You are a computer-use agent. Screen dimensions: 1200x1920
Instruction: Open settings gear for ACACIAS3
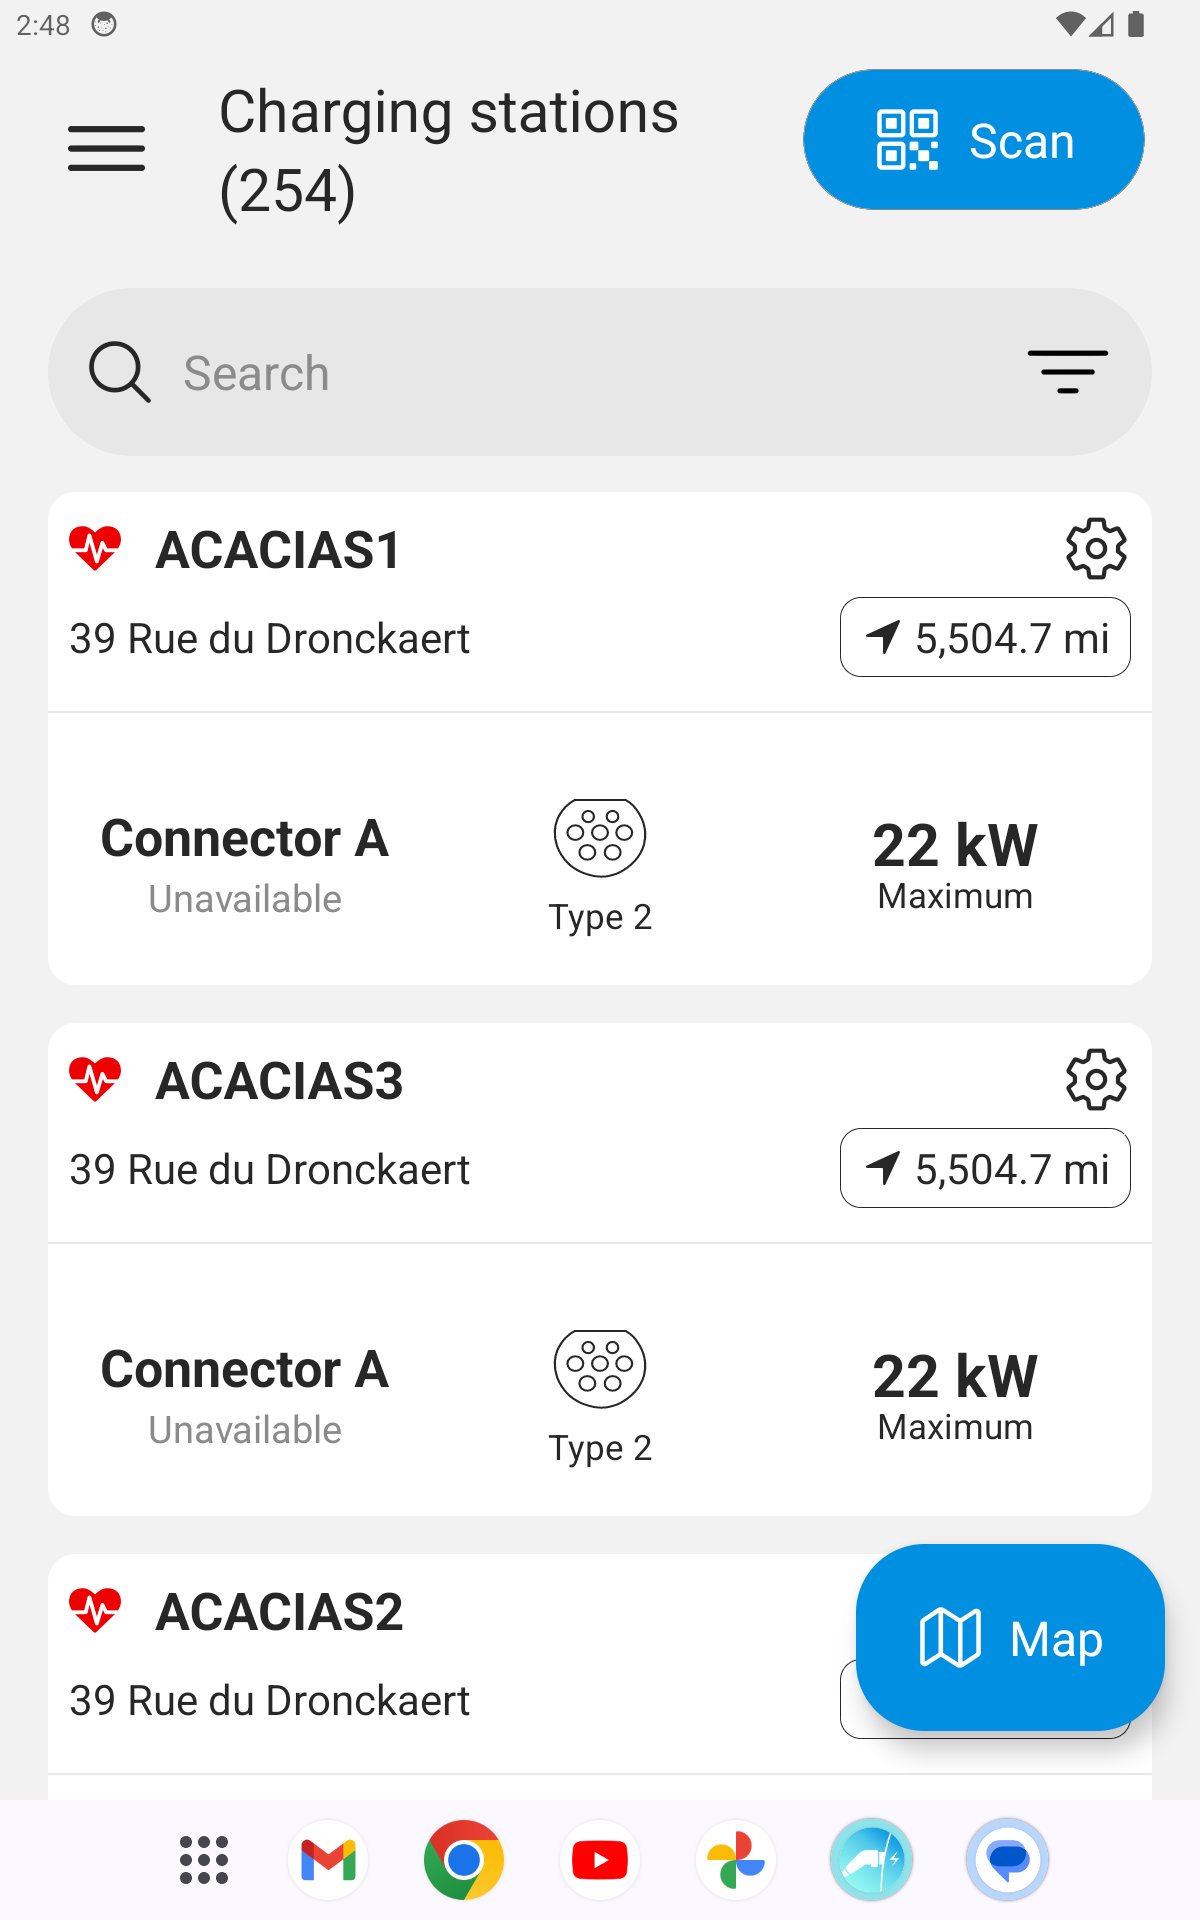coord(1096,1079)
